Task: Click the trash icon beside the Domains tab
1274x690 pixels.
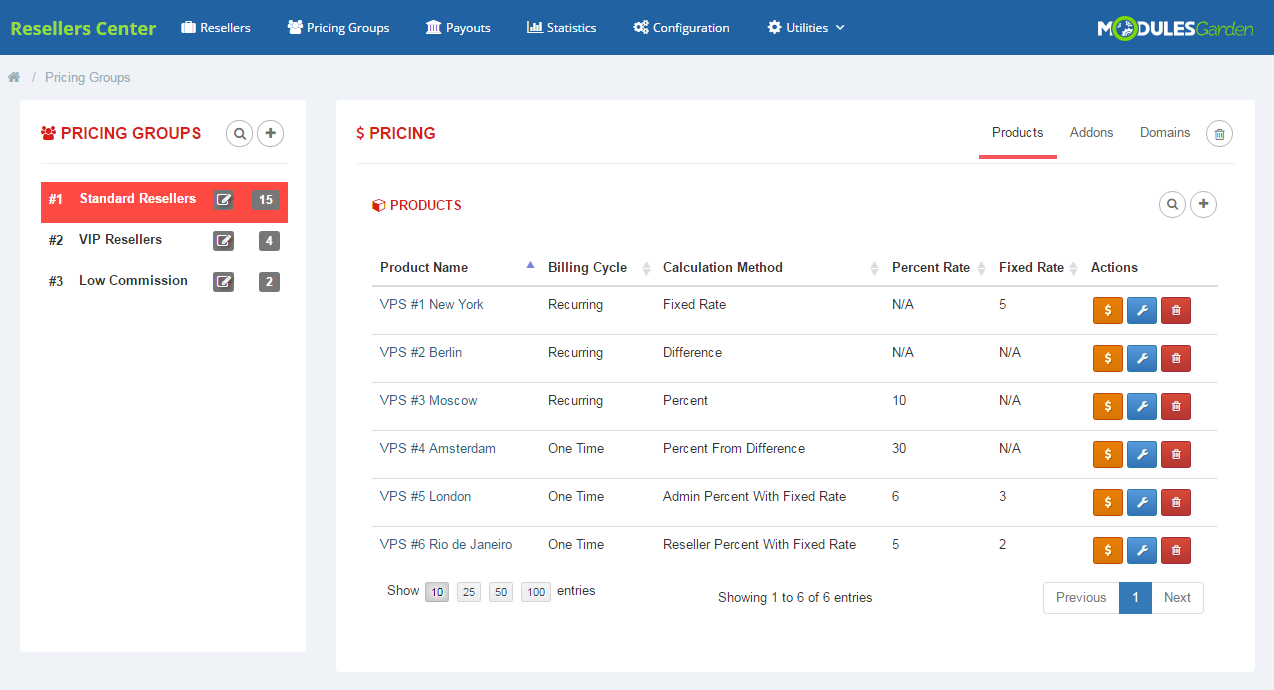Action: (x=1219, y=133)
